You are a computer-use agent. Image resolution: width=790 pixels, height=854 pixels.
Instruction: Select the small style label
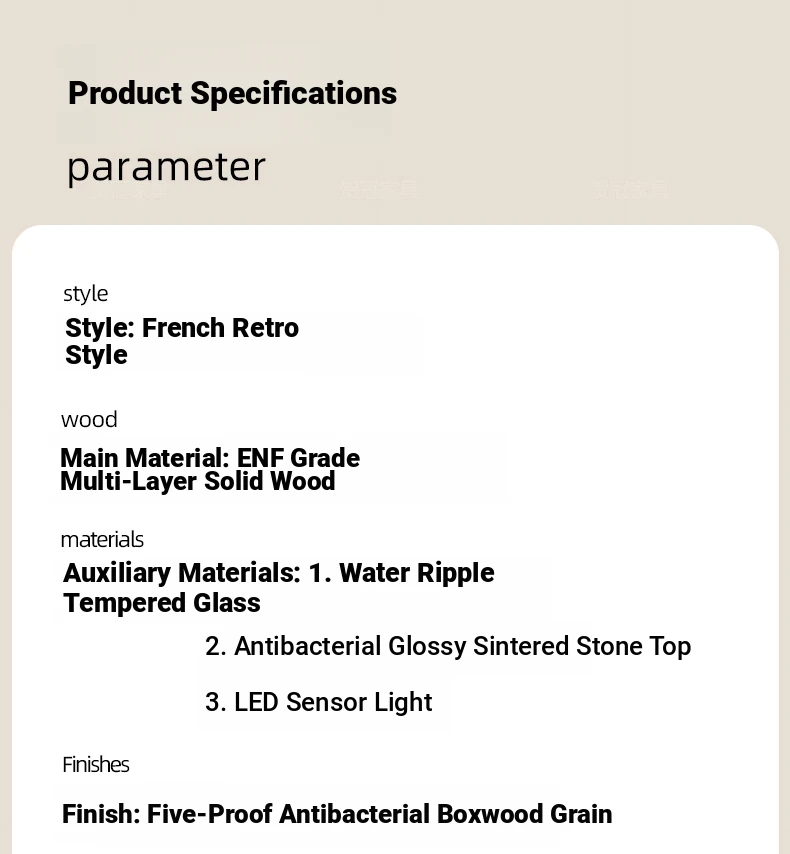86,294
